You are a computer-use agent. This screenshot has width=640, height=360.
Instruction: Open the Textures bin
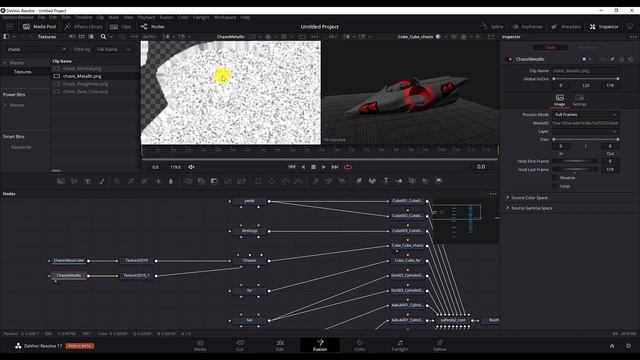pyautogui.click(x=23, y=71)
